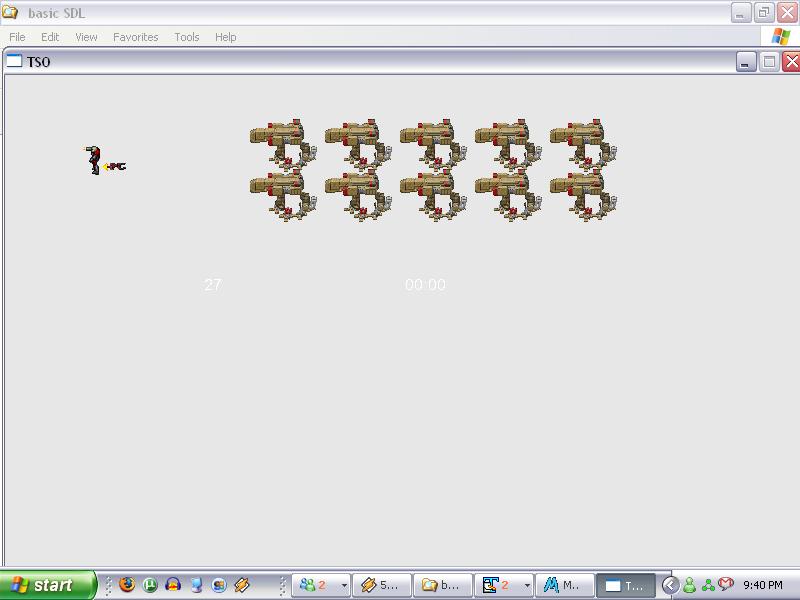The image size is (800, 600).
Task: Open uTorrent from the Quick Launch bar
Action: [149, 585]
